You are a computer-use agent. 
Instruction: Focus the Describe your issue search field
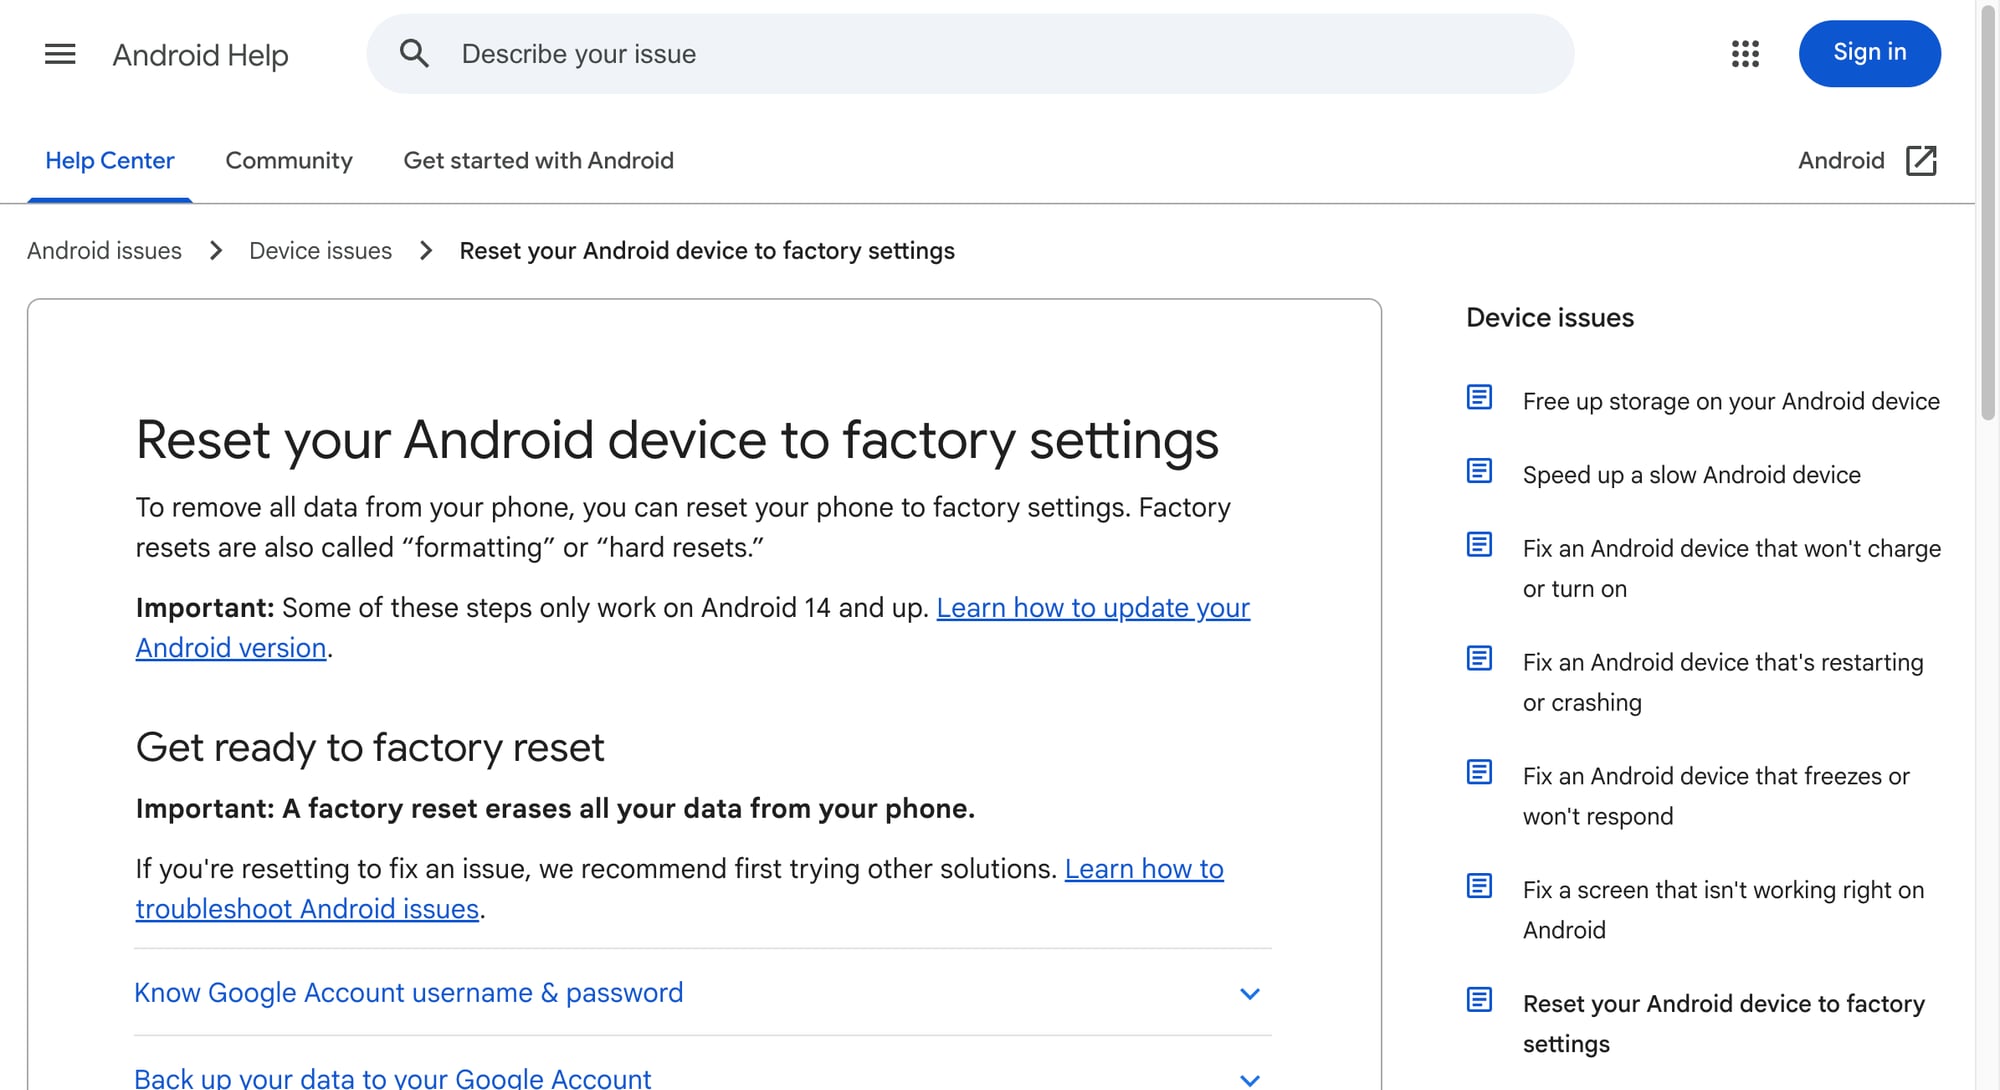970,54
